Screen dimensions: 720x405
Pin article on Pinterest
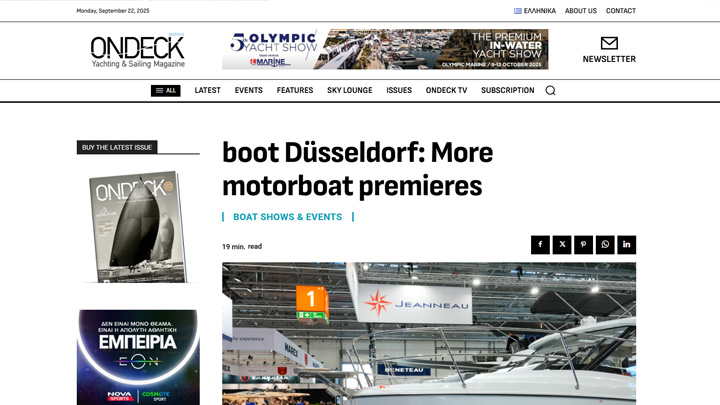[583, 245]
